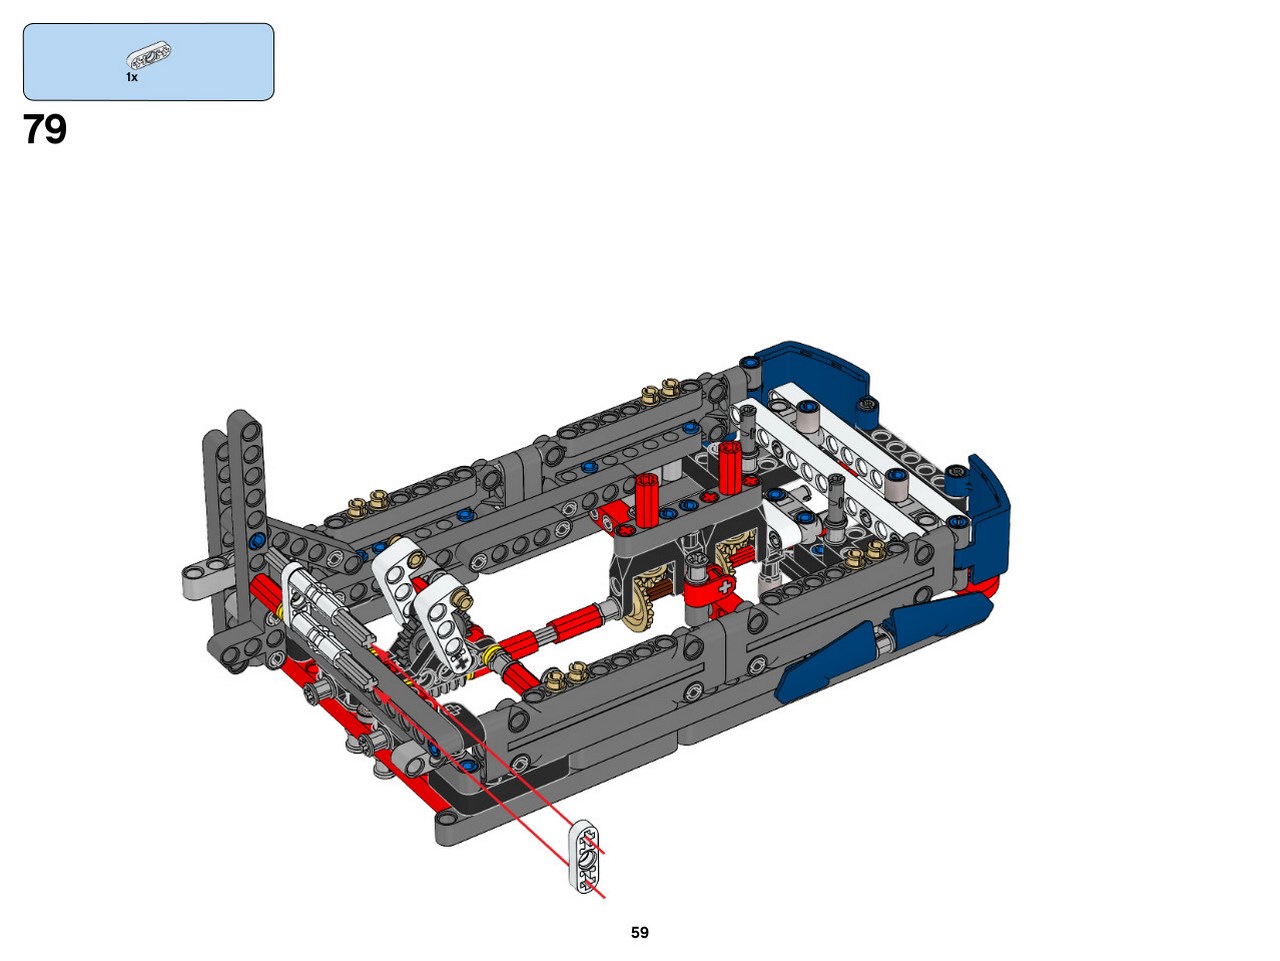Select the "1x" quantity label
The height and width of the screenshot is (961, 1280).
tap(132, 77)
